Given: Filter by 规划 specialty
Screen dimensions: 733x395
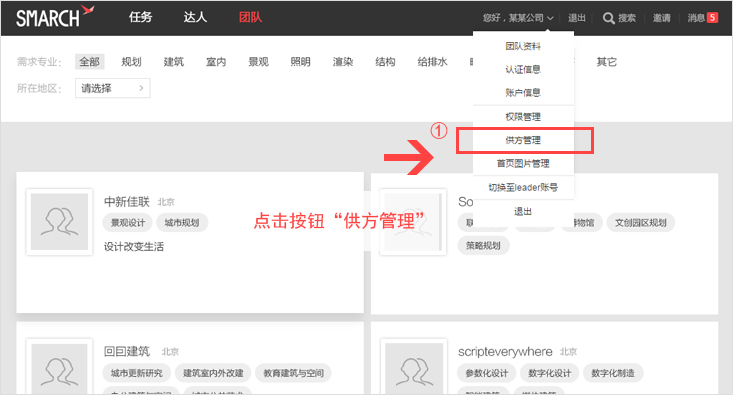Looking at the screenshot, I should [131, 62].
